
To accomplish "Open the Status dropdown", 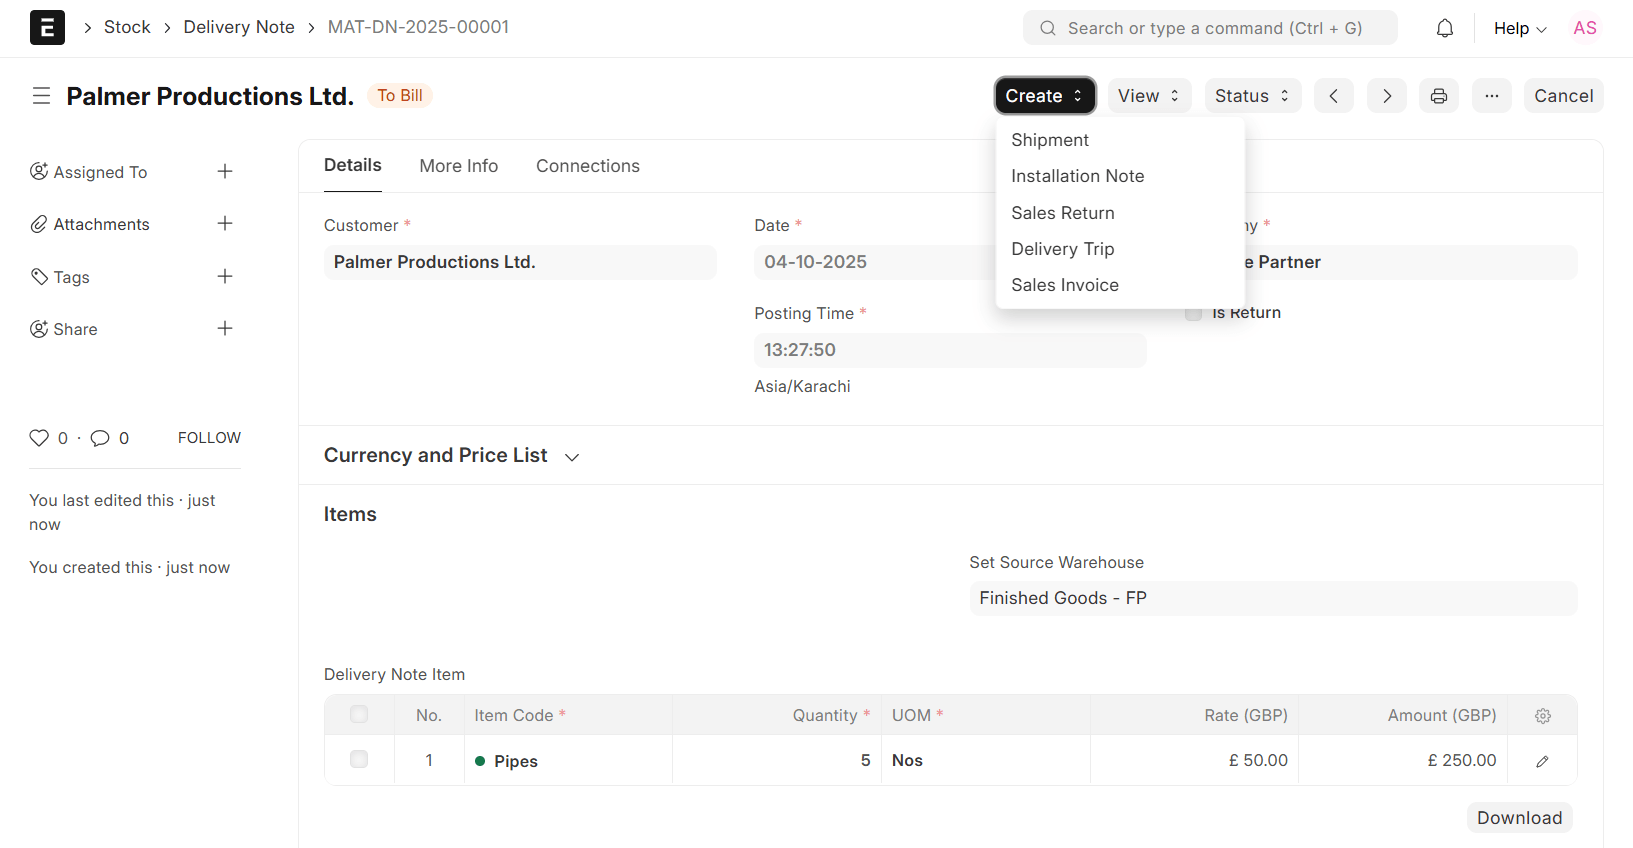I will tap(1253, 96).
